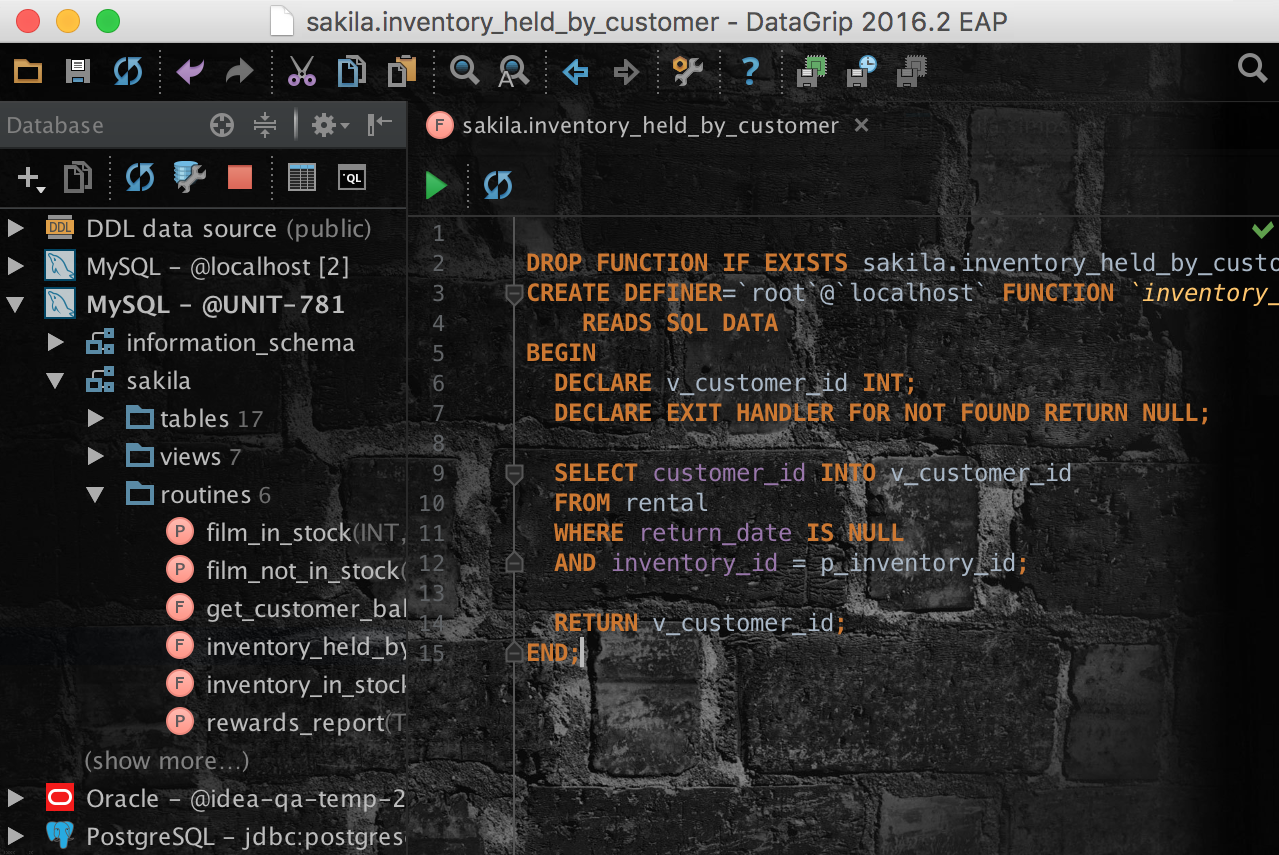The image size is (1279, 855).
Task: Open the SQL console icon
Action: click(352, 178)
